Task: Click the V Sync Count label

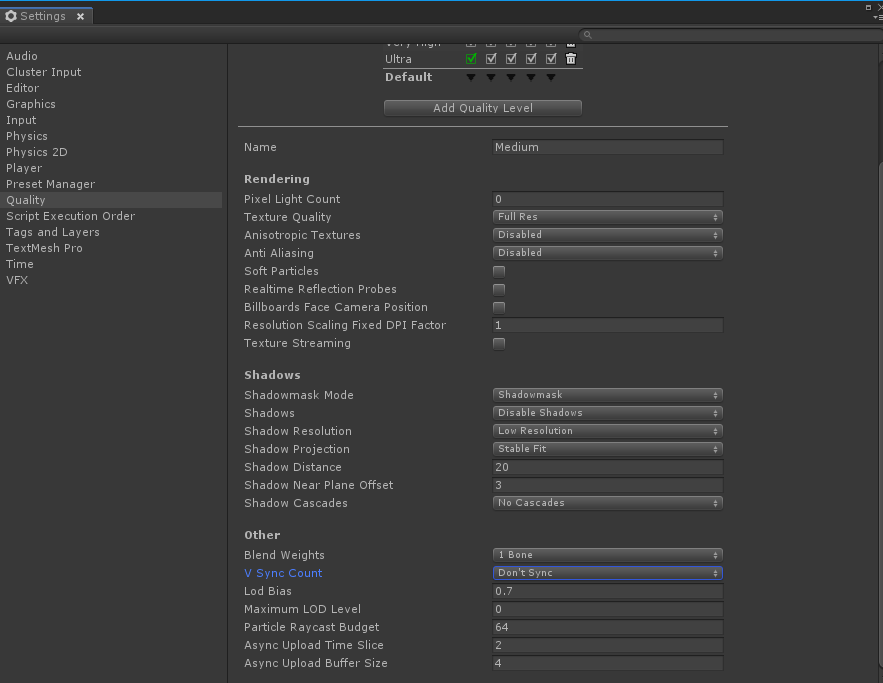Action: tap(283, 573)
